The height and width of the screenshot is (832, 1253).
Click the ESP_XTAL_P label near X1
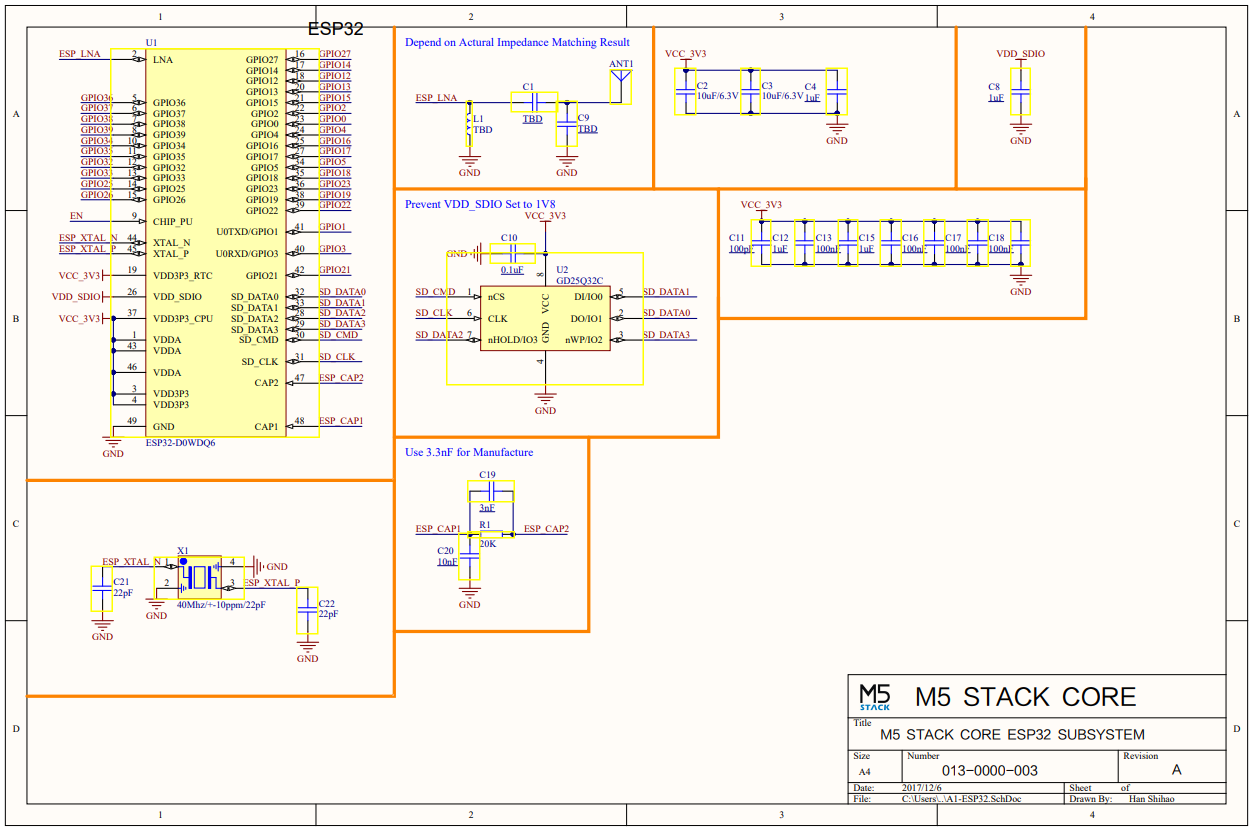272,583
